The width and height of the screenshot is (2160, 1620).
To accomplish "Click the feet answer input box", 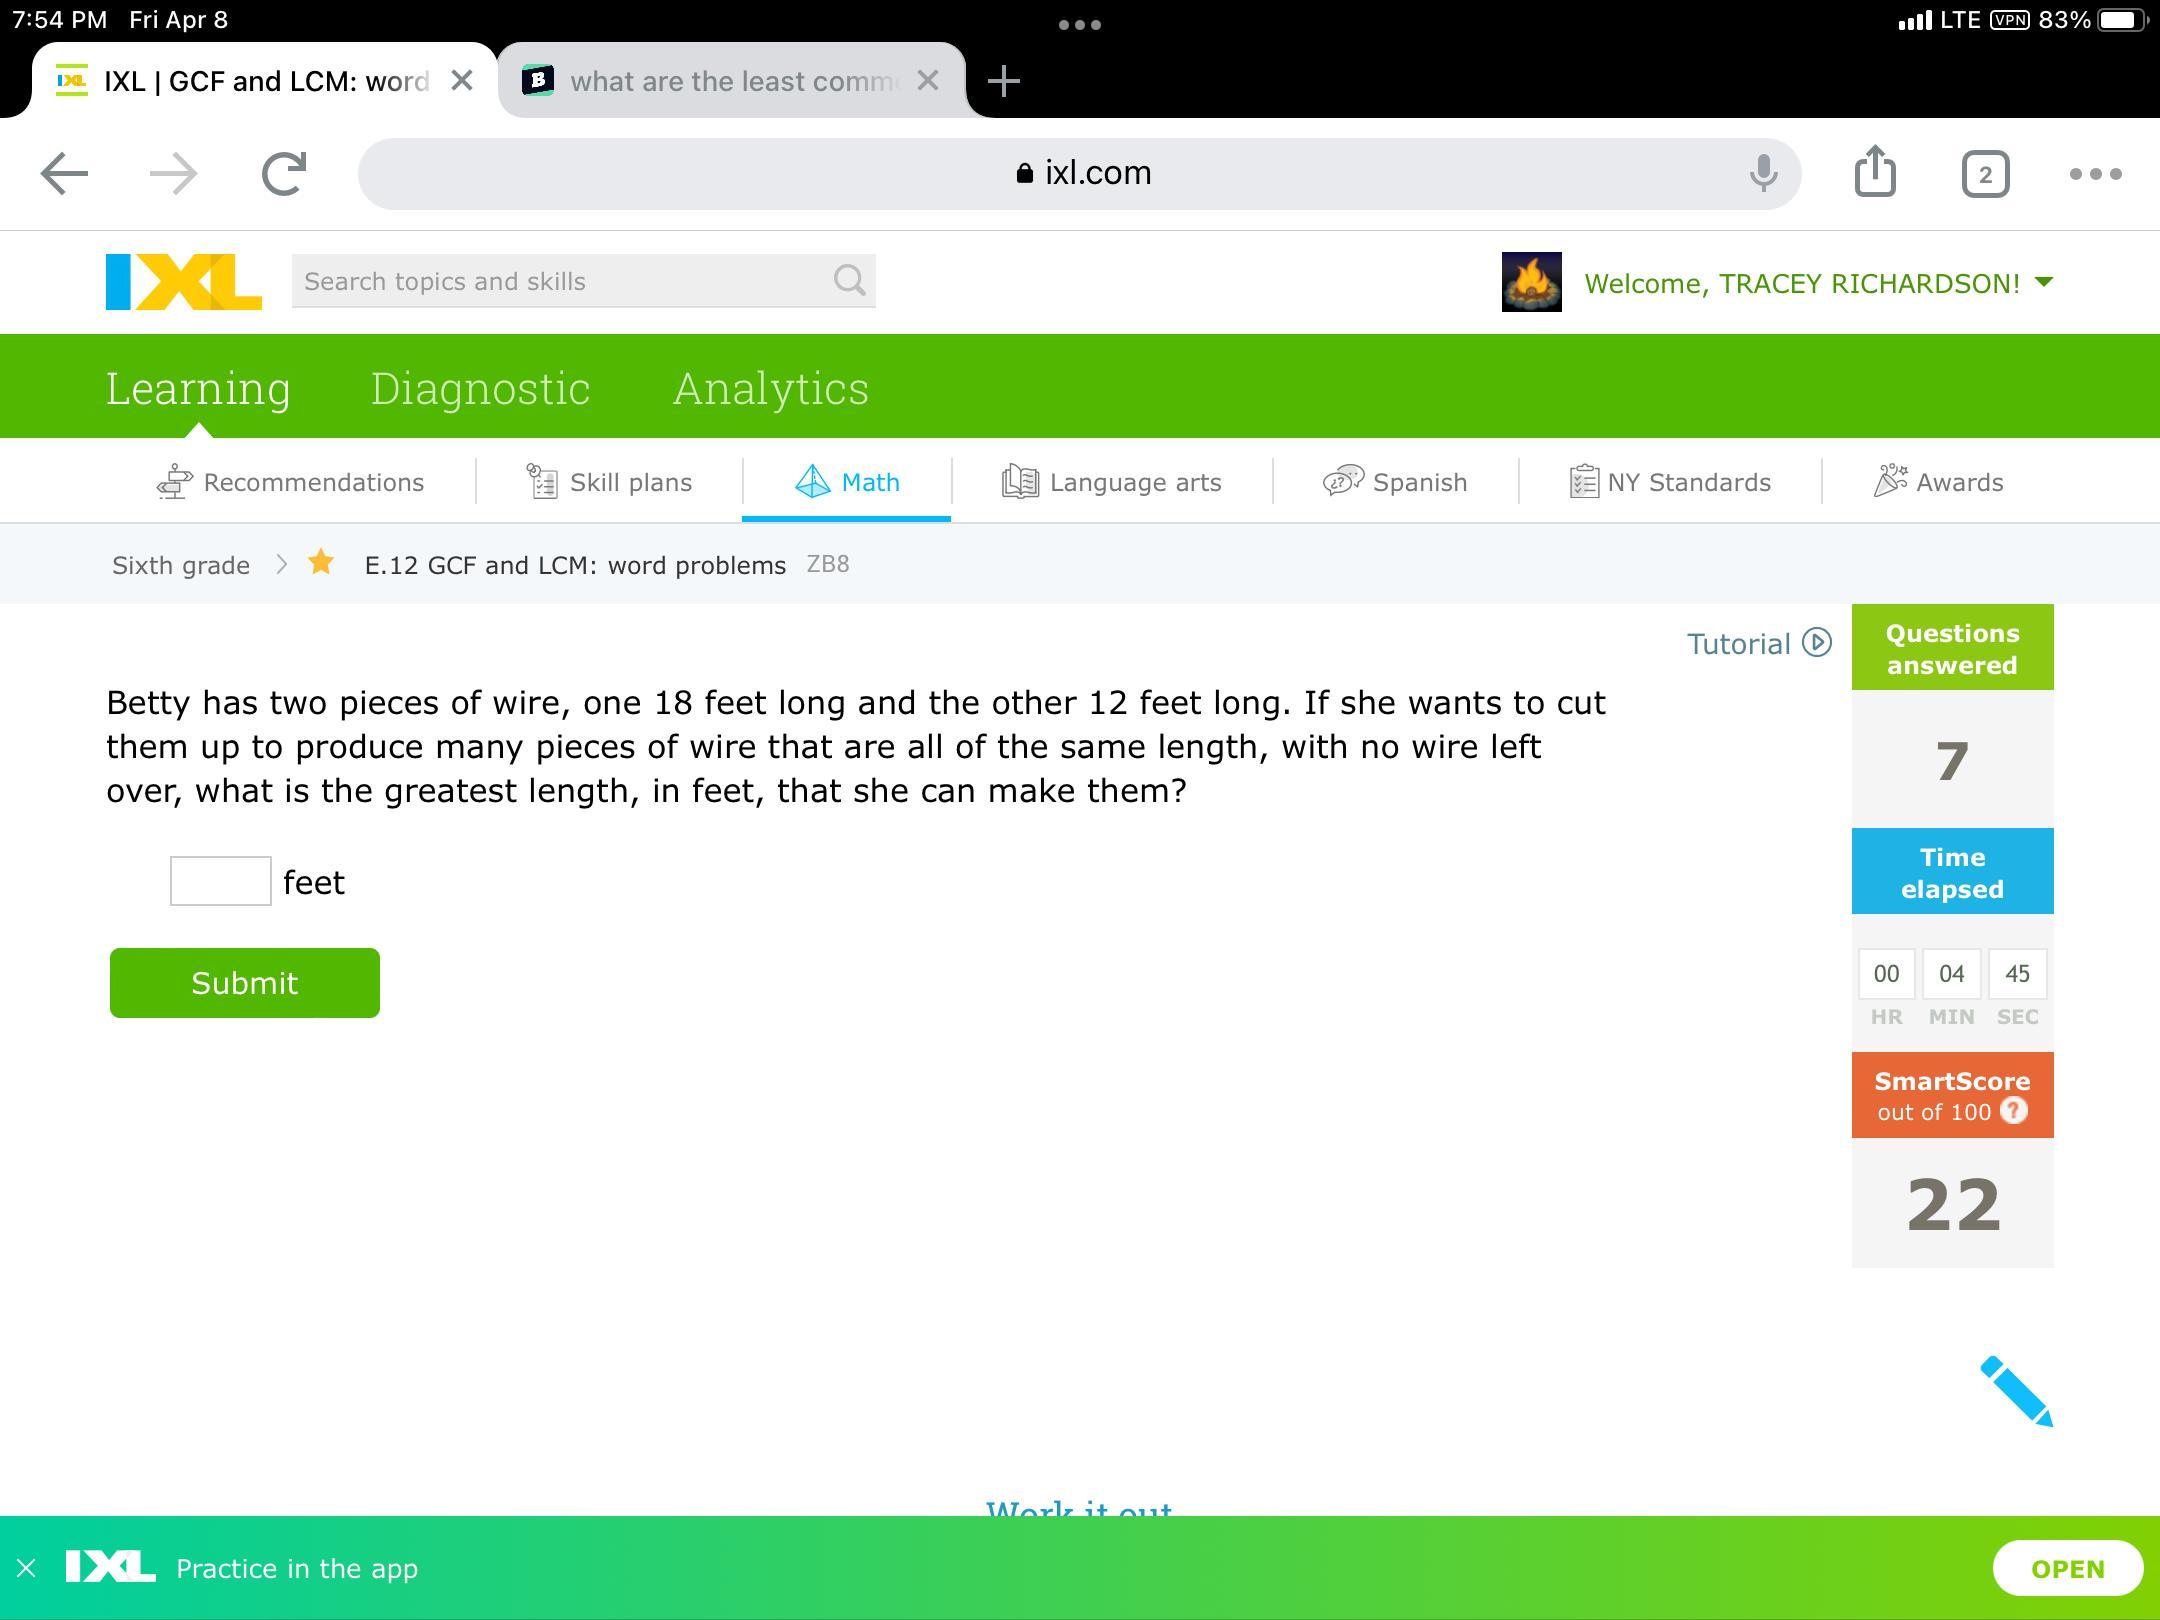I will (220, 881).
